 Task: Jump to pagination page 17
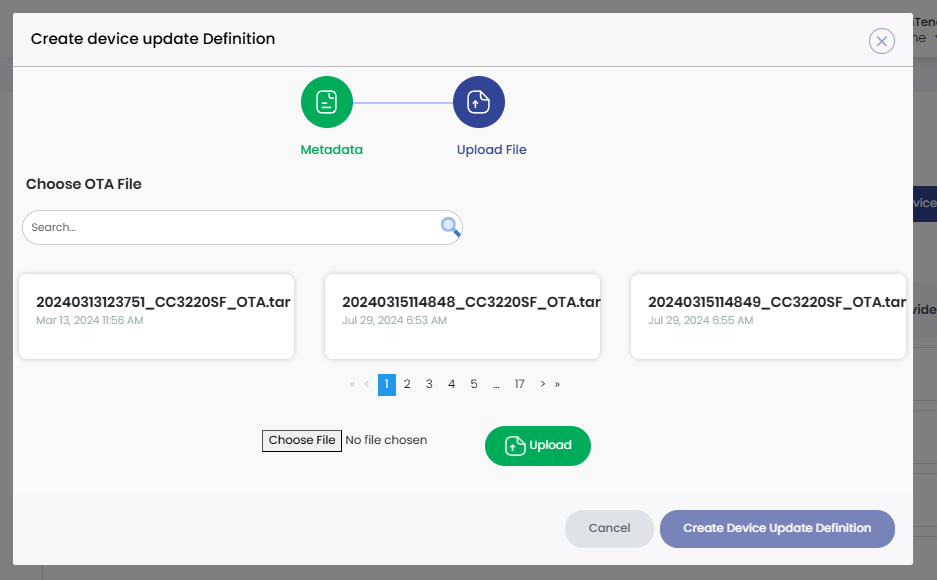[x=519, y=385]
